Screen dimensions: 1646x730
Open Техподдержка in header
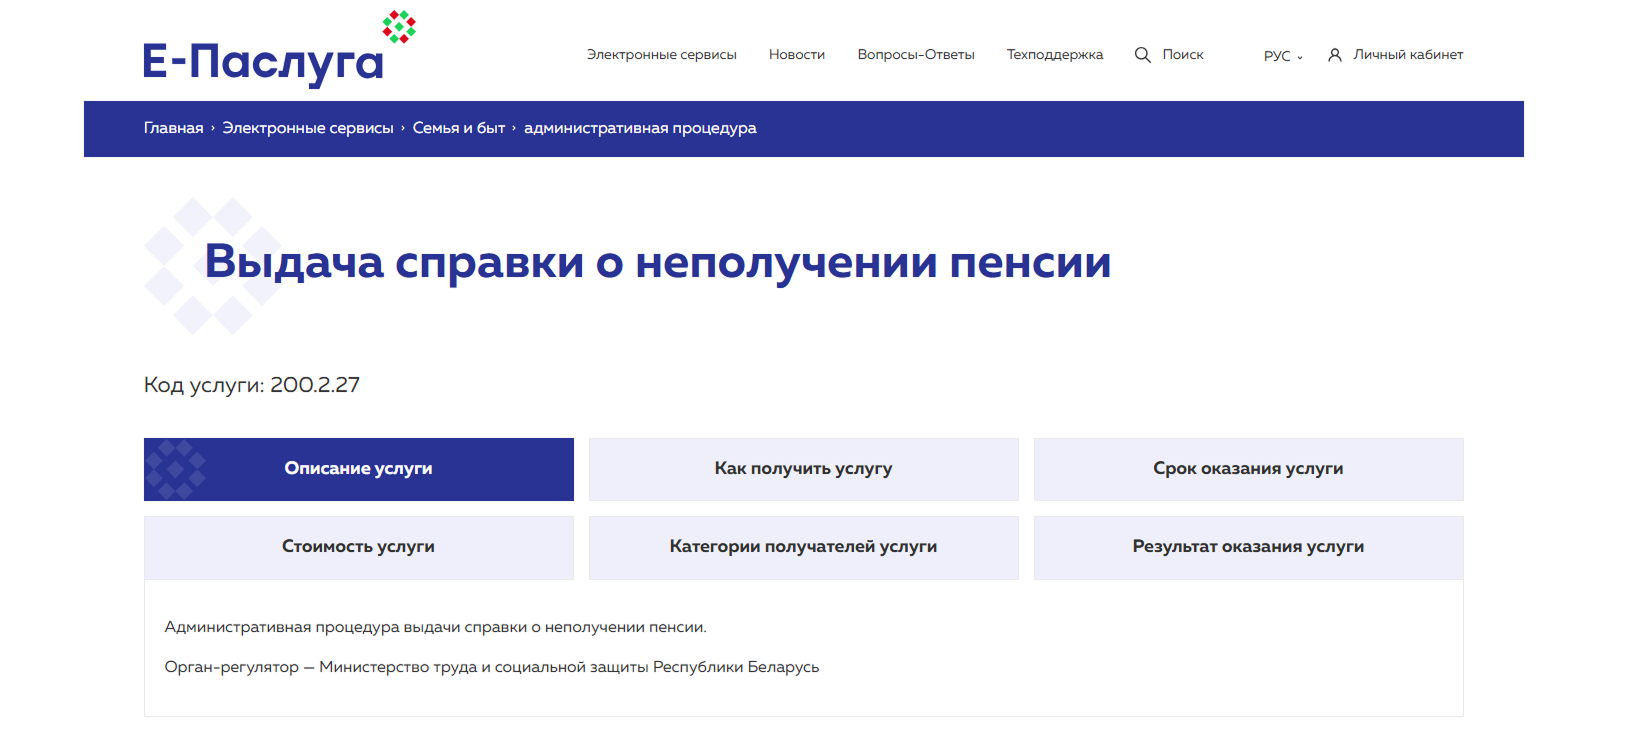point(1054,55)
